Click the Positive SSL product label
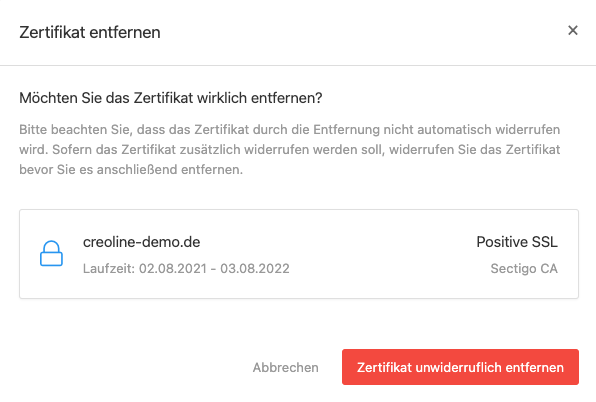Screen dimensions: 596x402 click(x=517, y=242)
